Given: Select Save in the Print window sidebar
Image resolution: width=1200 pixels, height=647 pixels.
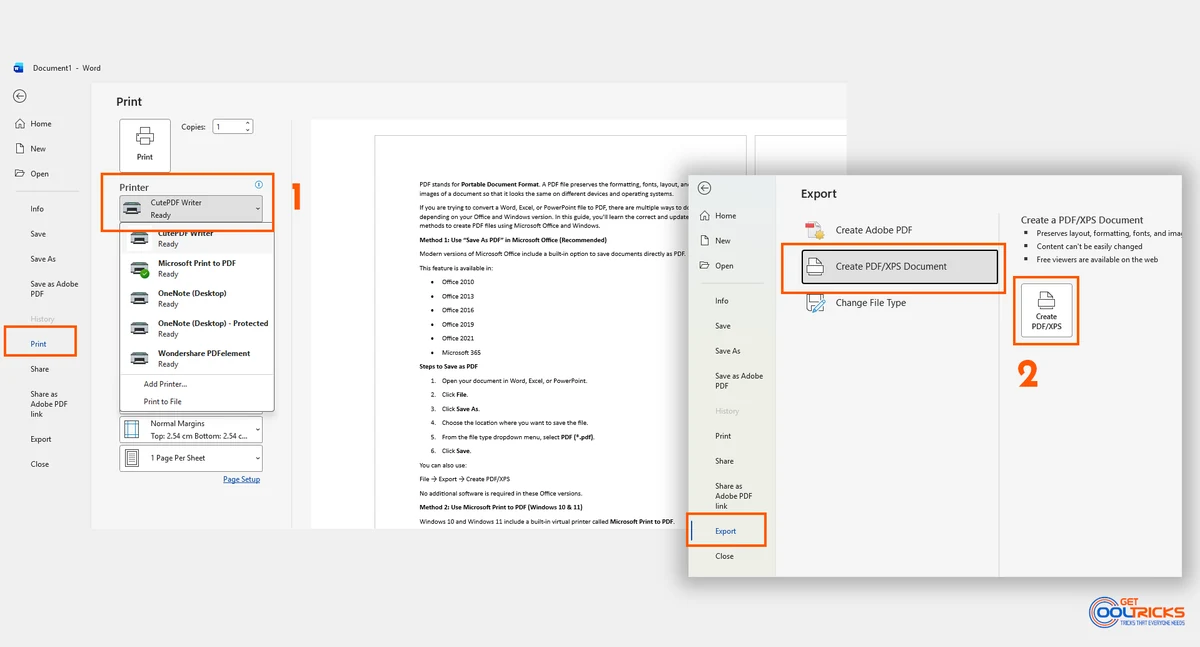Looking at the screenshot, I should click(x=38, y=234).
